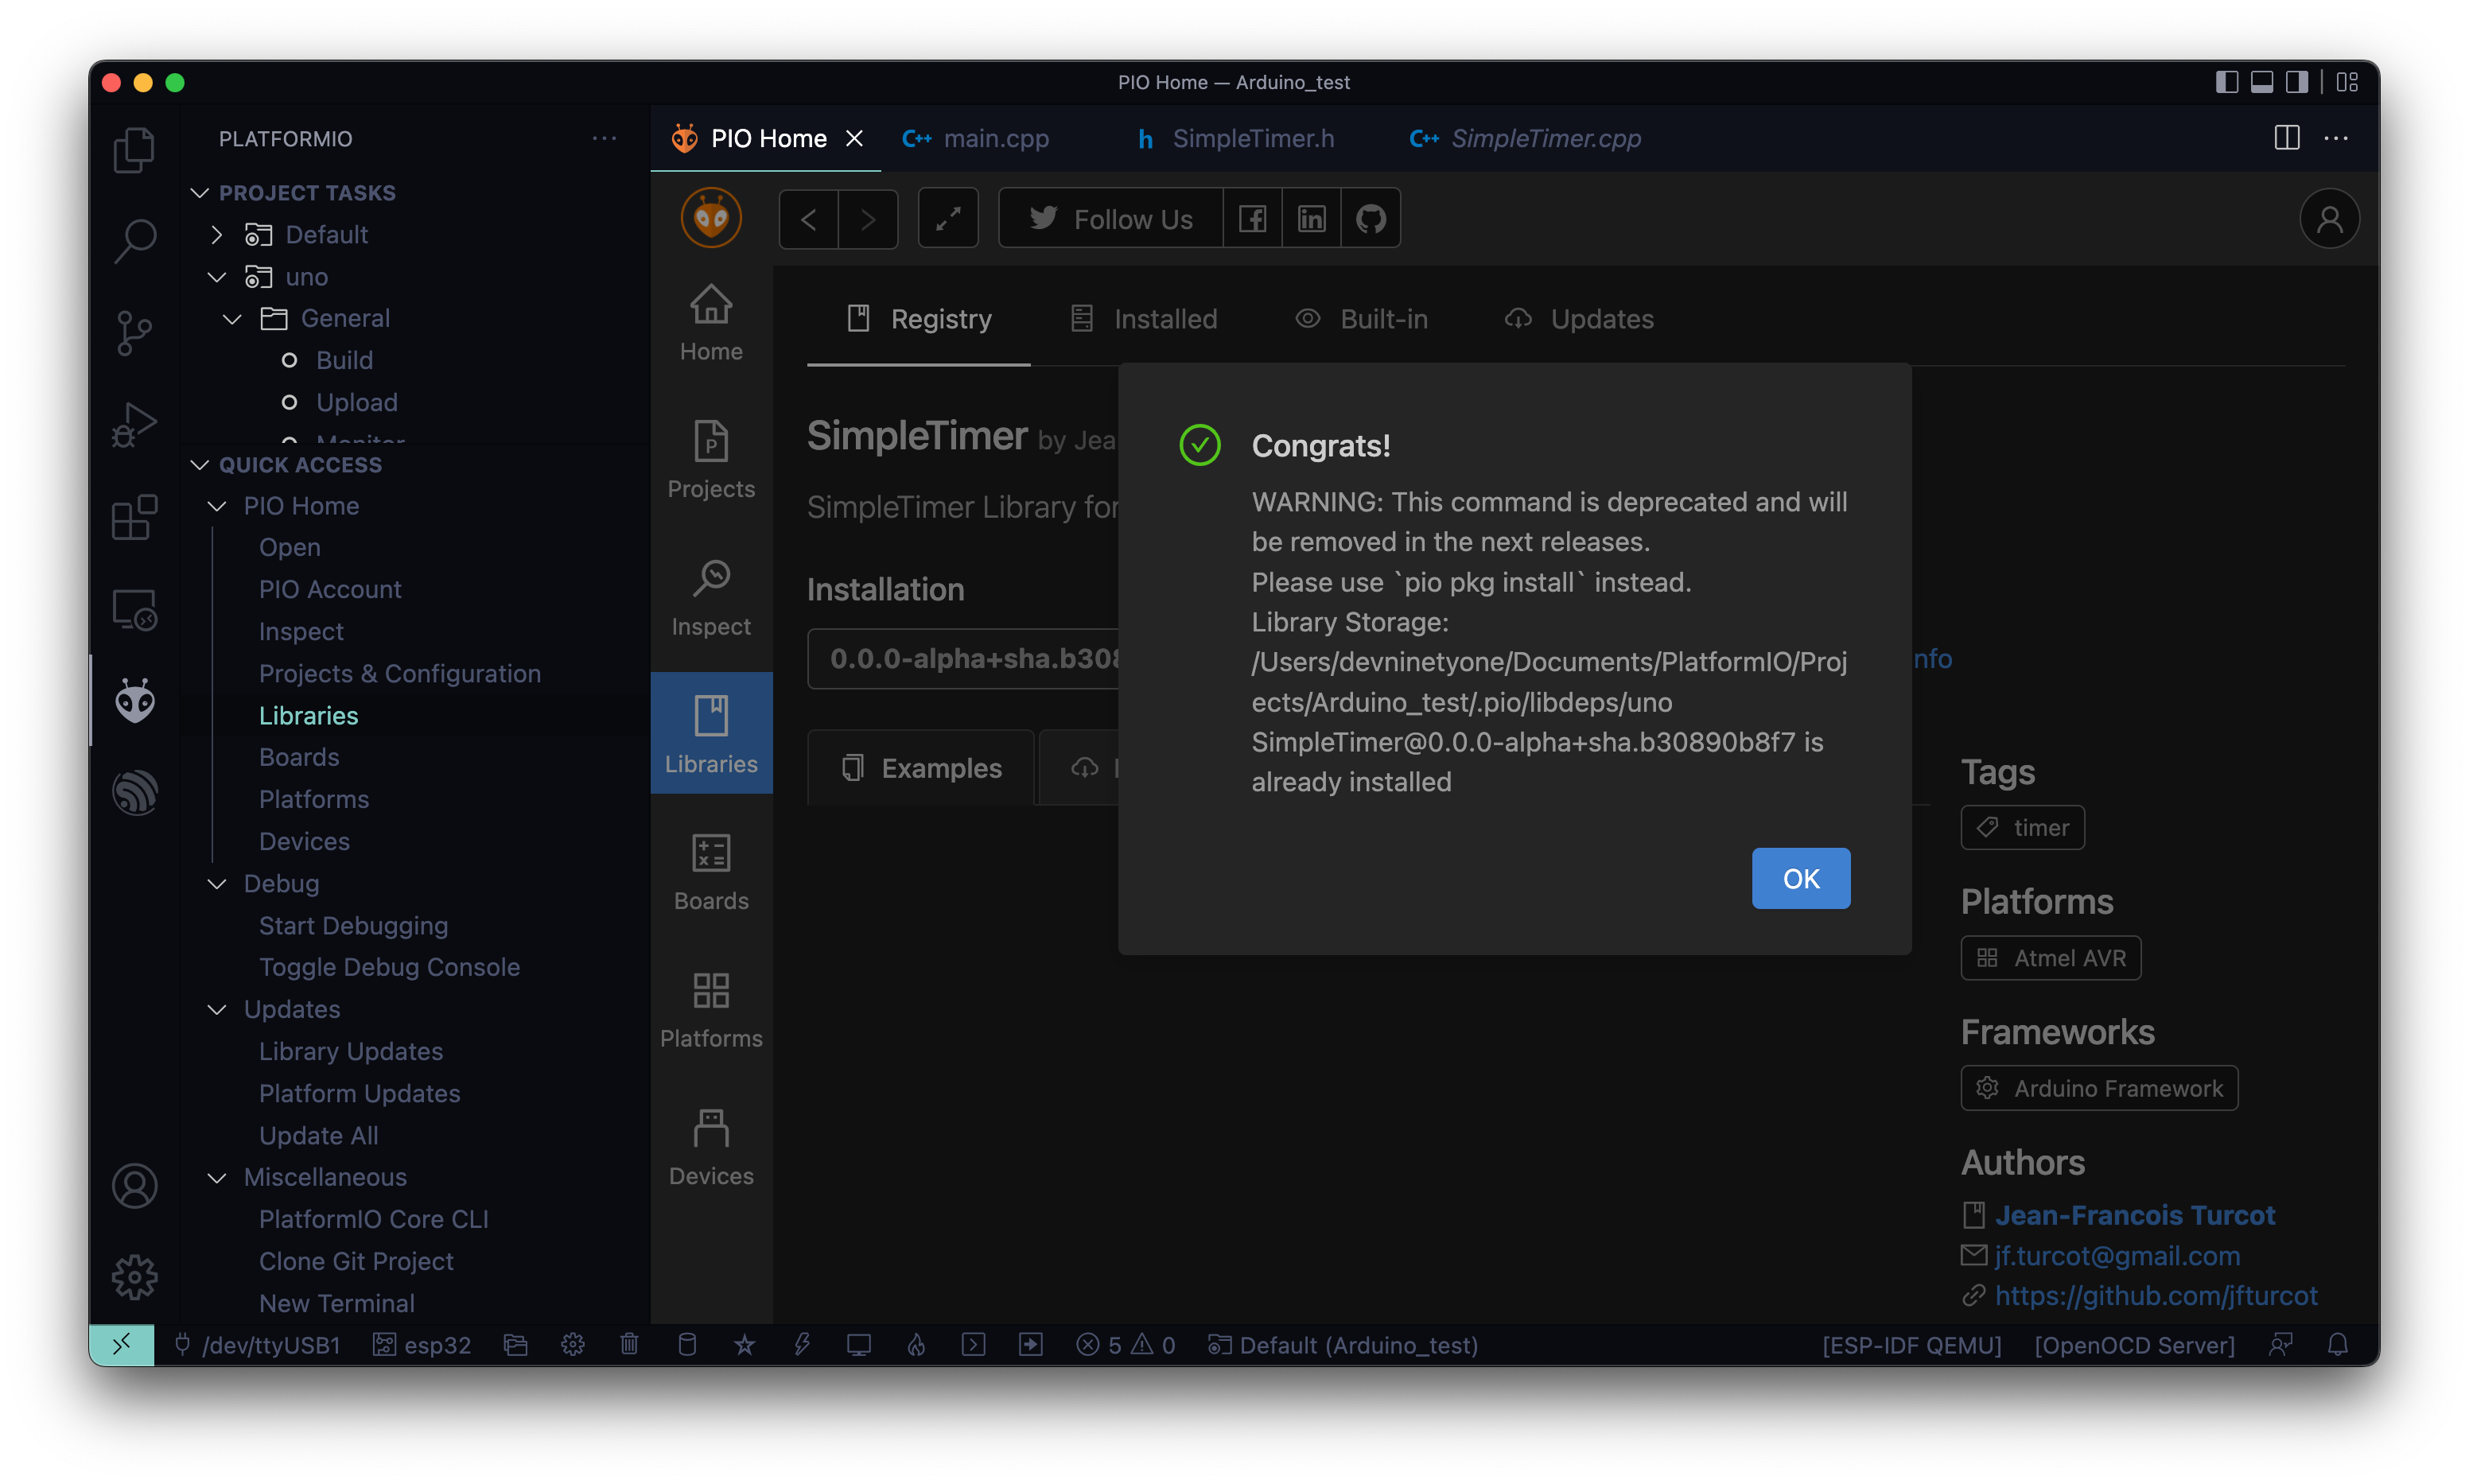This screenshot has width=2469, height=1484.
Task: Toggle the secondary side bar layout button
Action: click(2297, 82)
